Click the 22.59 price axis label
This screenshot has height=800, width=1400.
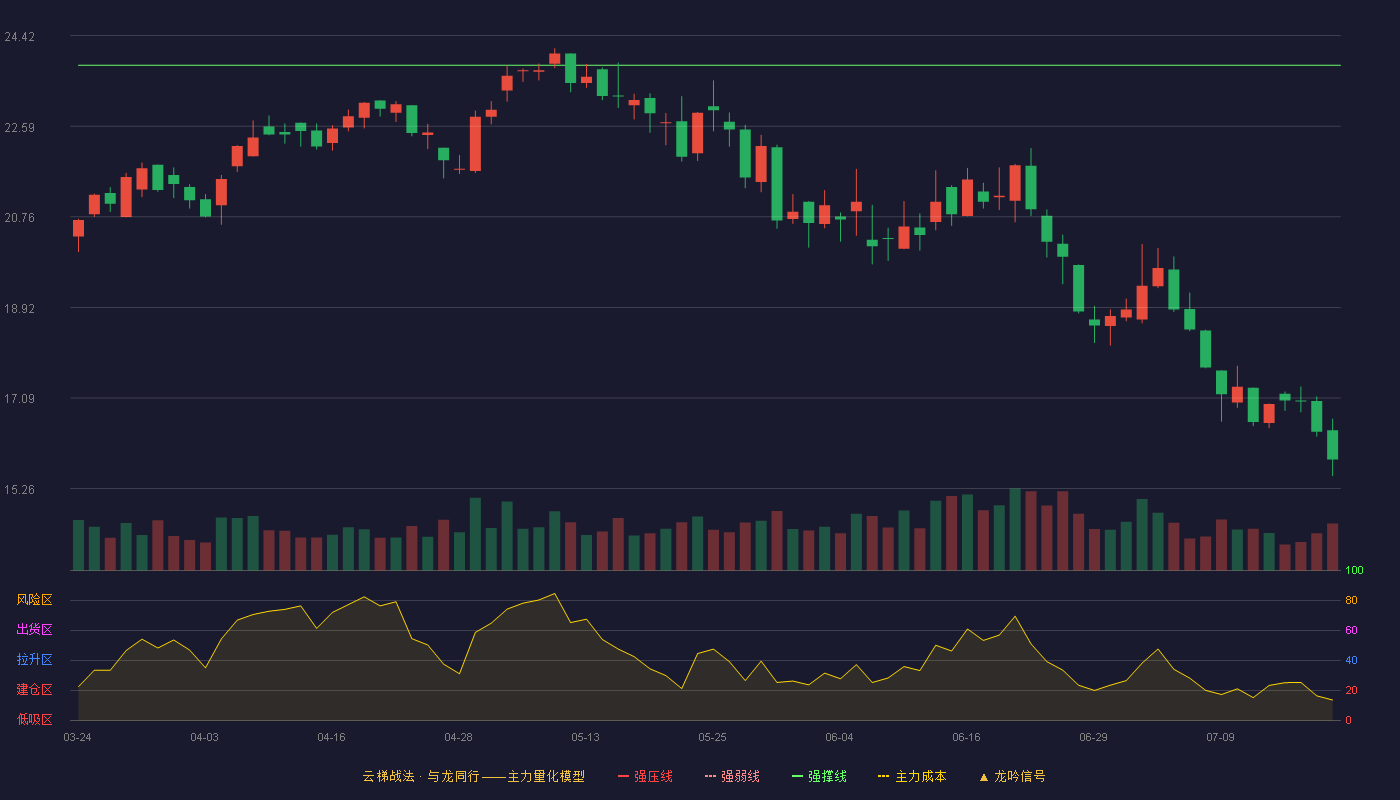tap(20, 127)
